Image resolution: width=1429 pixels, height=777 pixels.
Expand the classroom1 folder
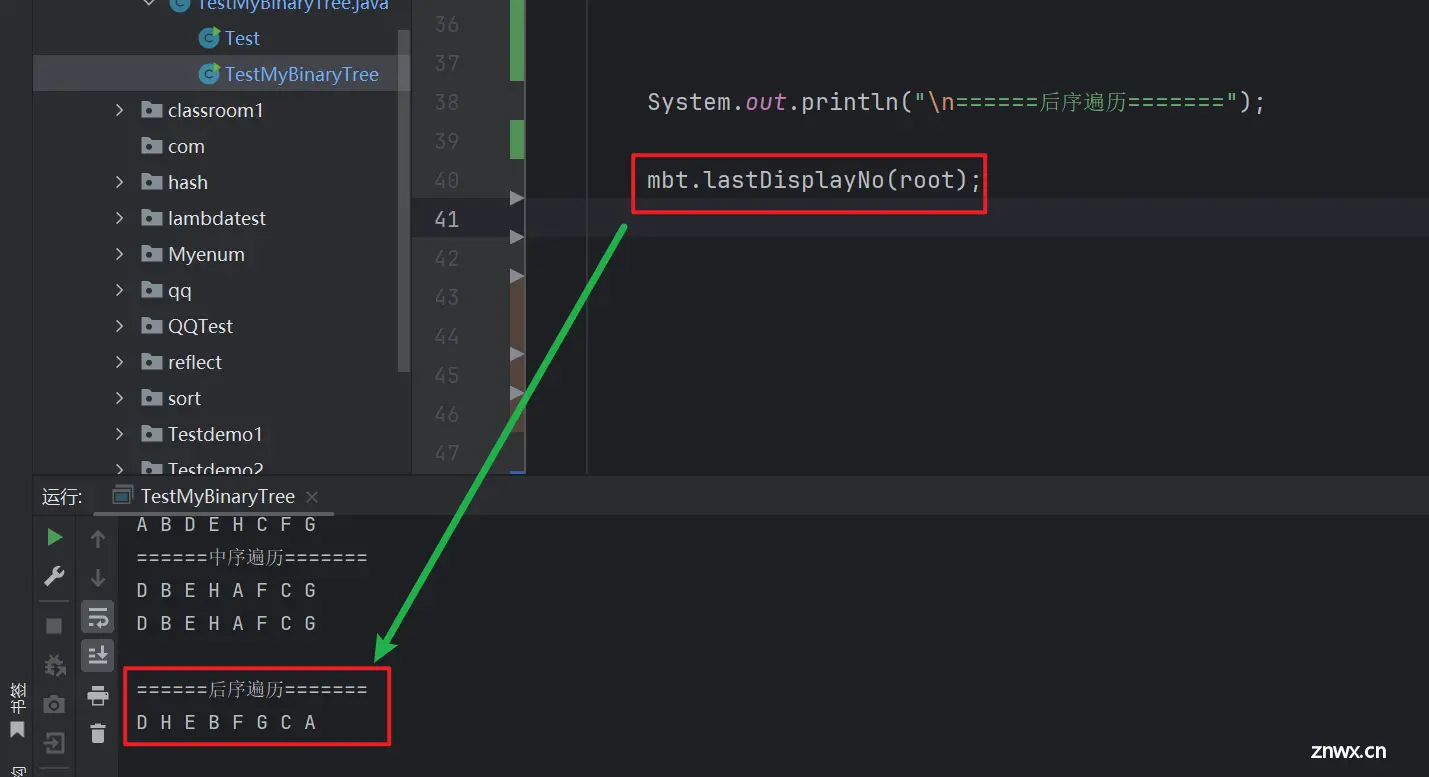pyautogui.click(x=120, y=110)
